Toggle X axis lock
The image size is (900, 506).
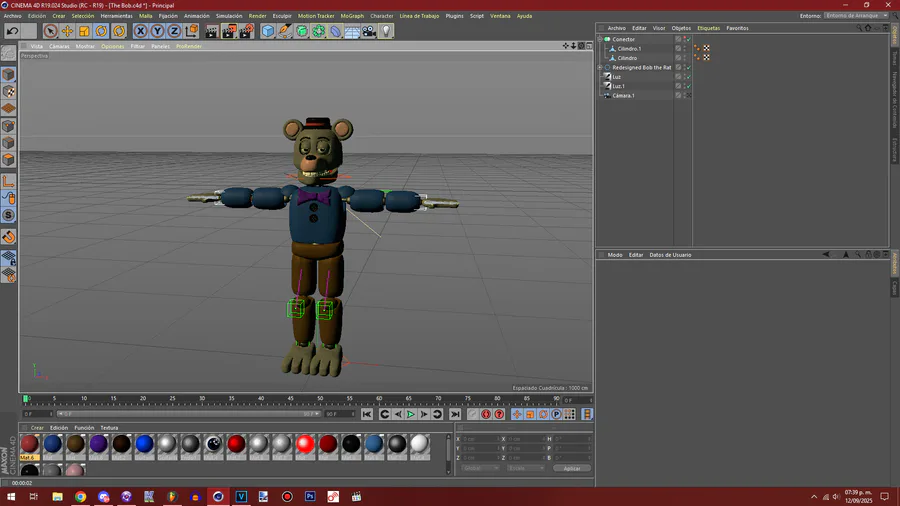(140, 31)
